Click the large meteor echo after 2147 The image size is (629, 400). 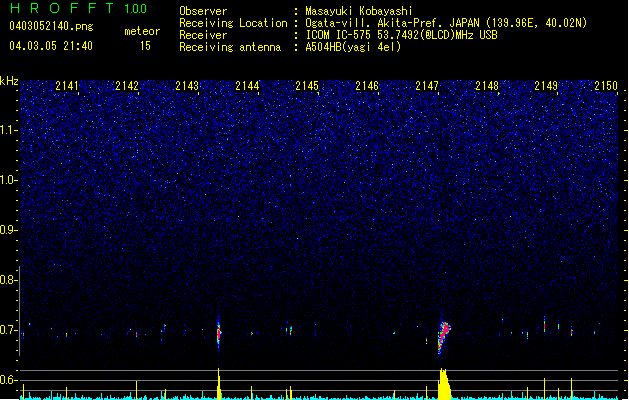point(443,336)
